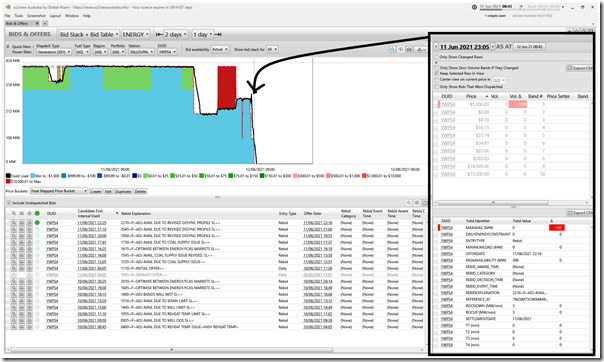The image size is (604, 362).
Task: Open the Fuel Type (All) dropdown
Action: (x=82, y=52)
